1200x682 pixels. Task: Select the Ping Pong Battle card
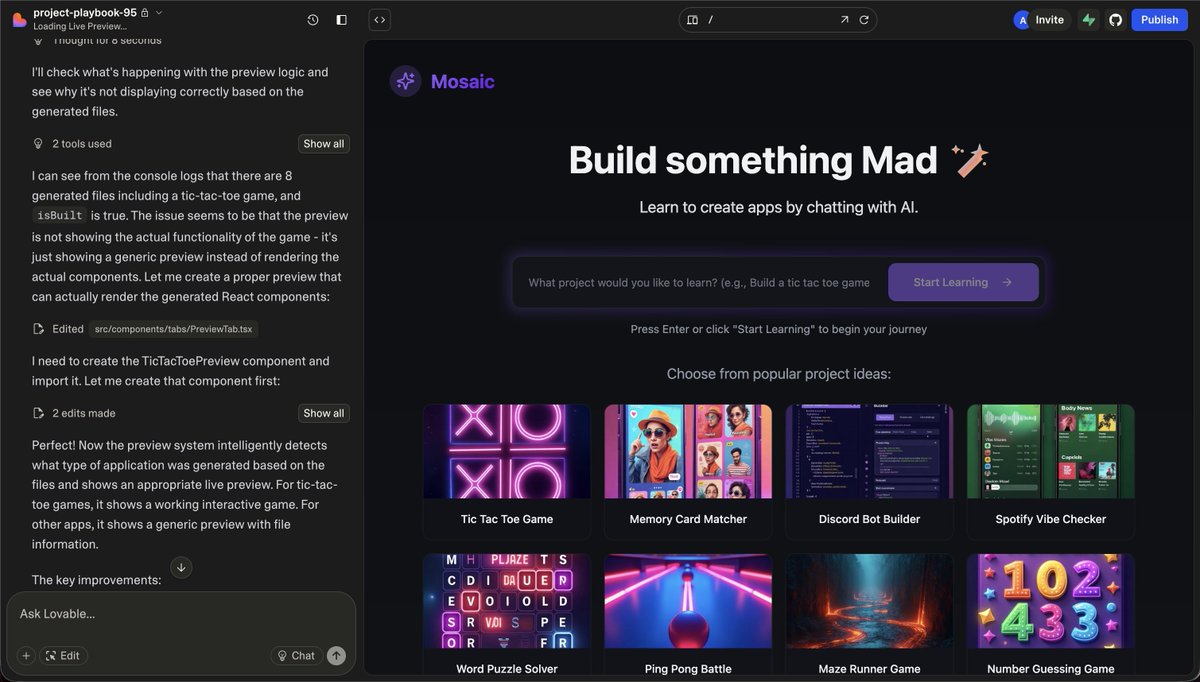(688, 617)
